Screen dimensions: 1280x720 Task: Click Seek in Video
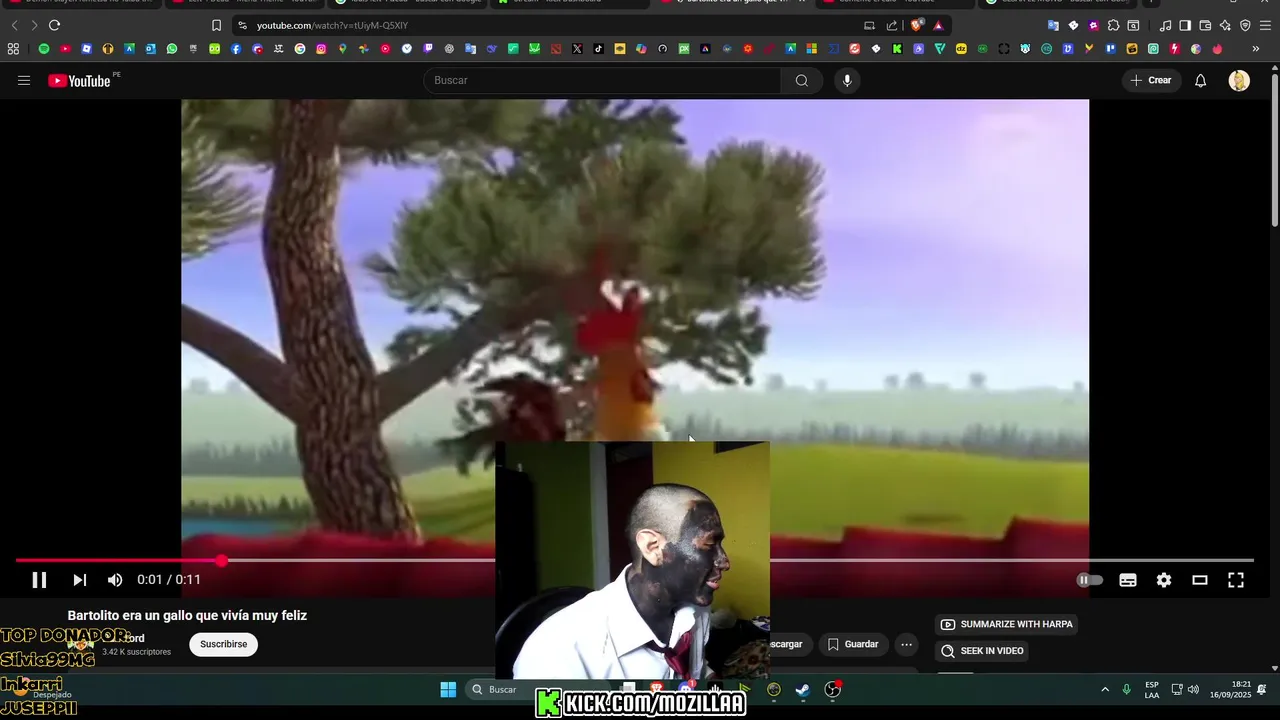(983, 651)
